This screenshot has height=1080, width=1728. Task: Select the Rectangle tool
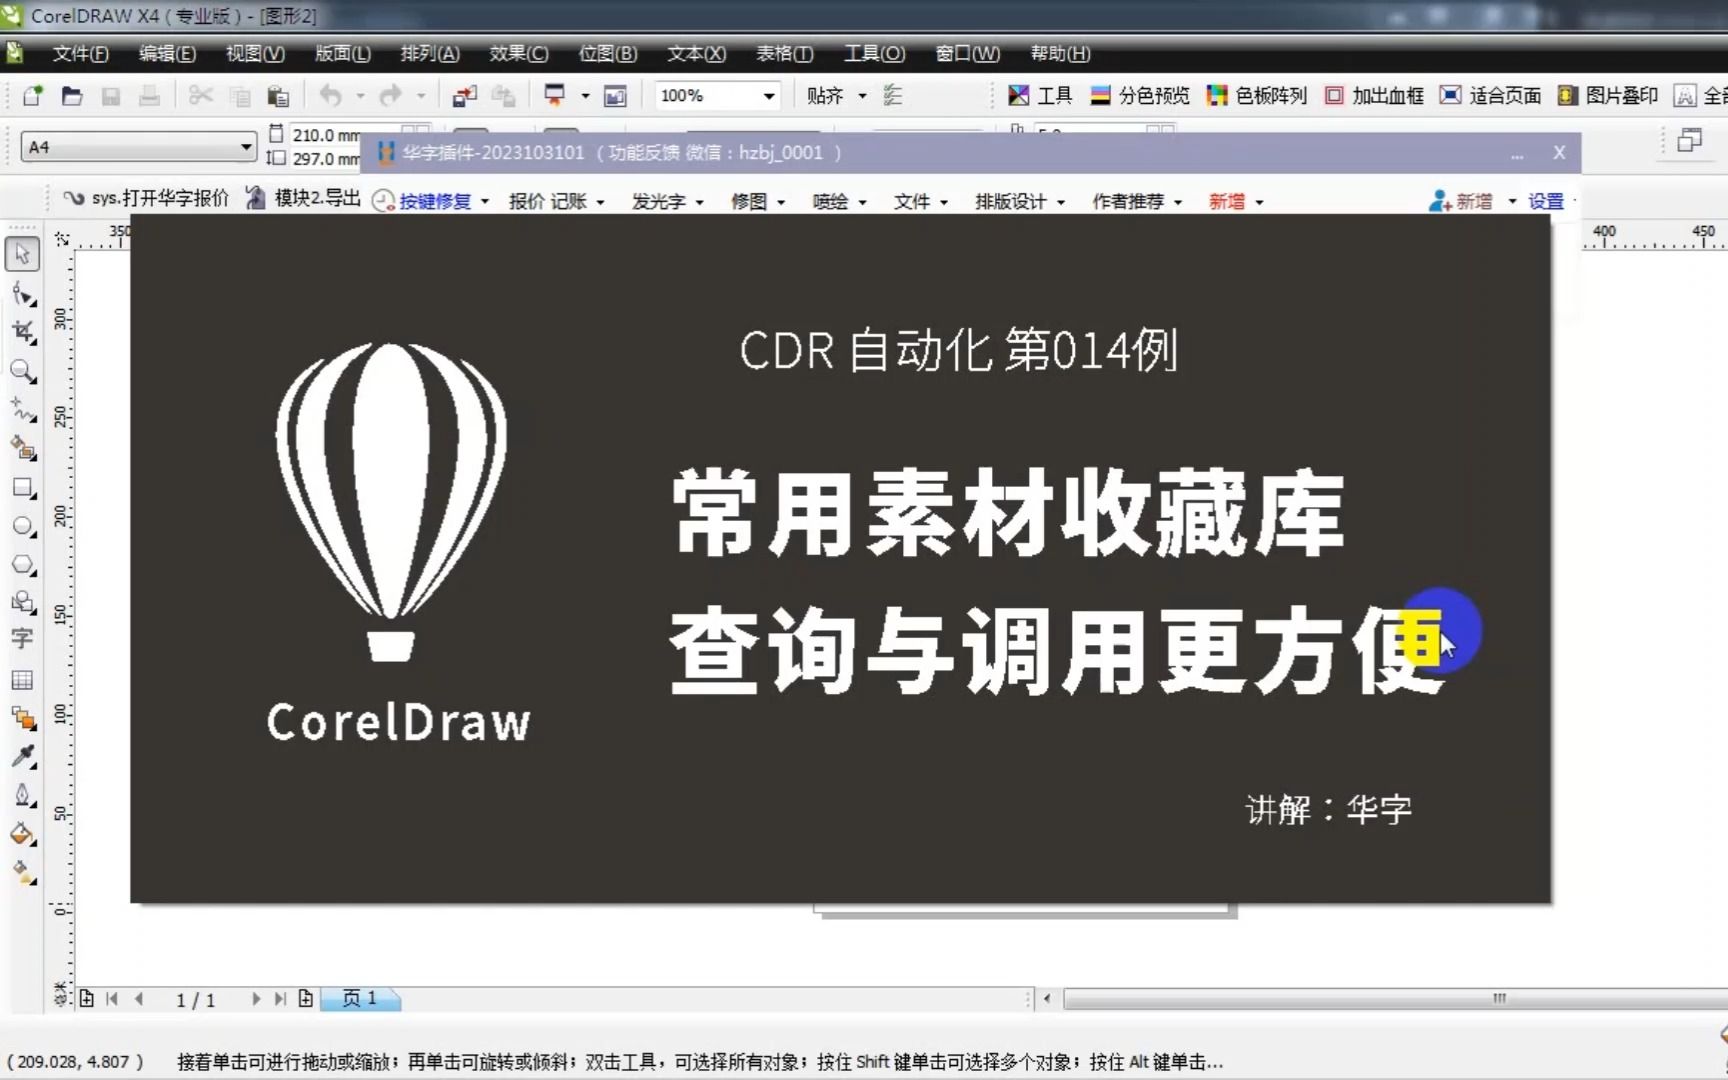(22, 488)
